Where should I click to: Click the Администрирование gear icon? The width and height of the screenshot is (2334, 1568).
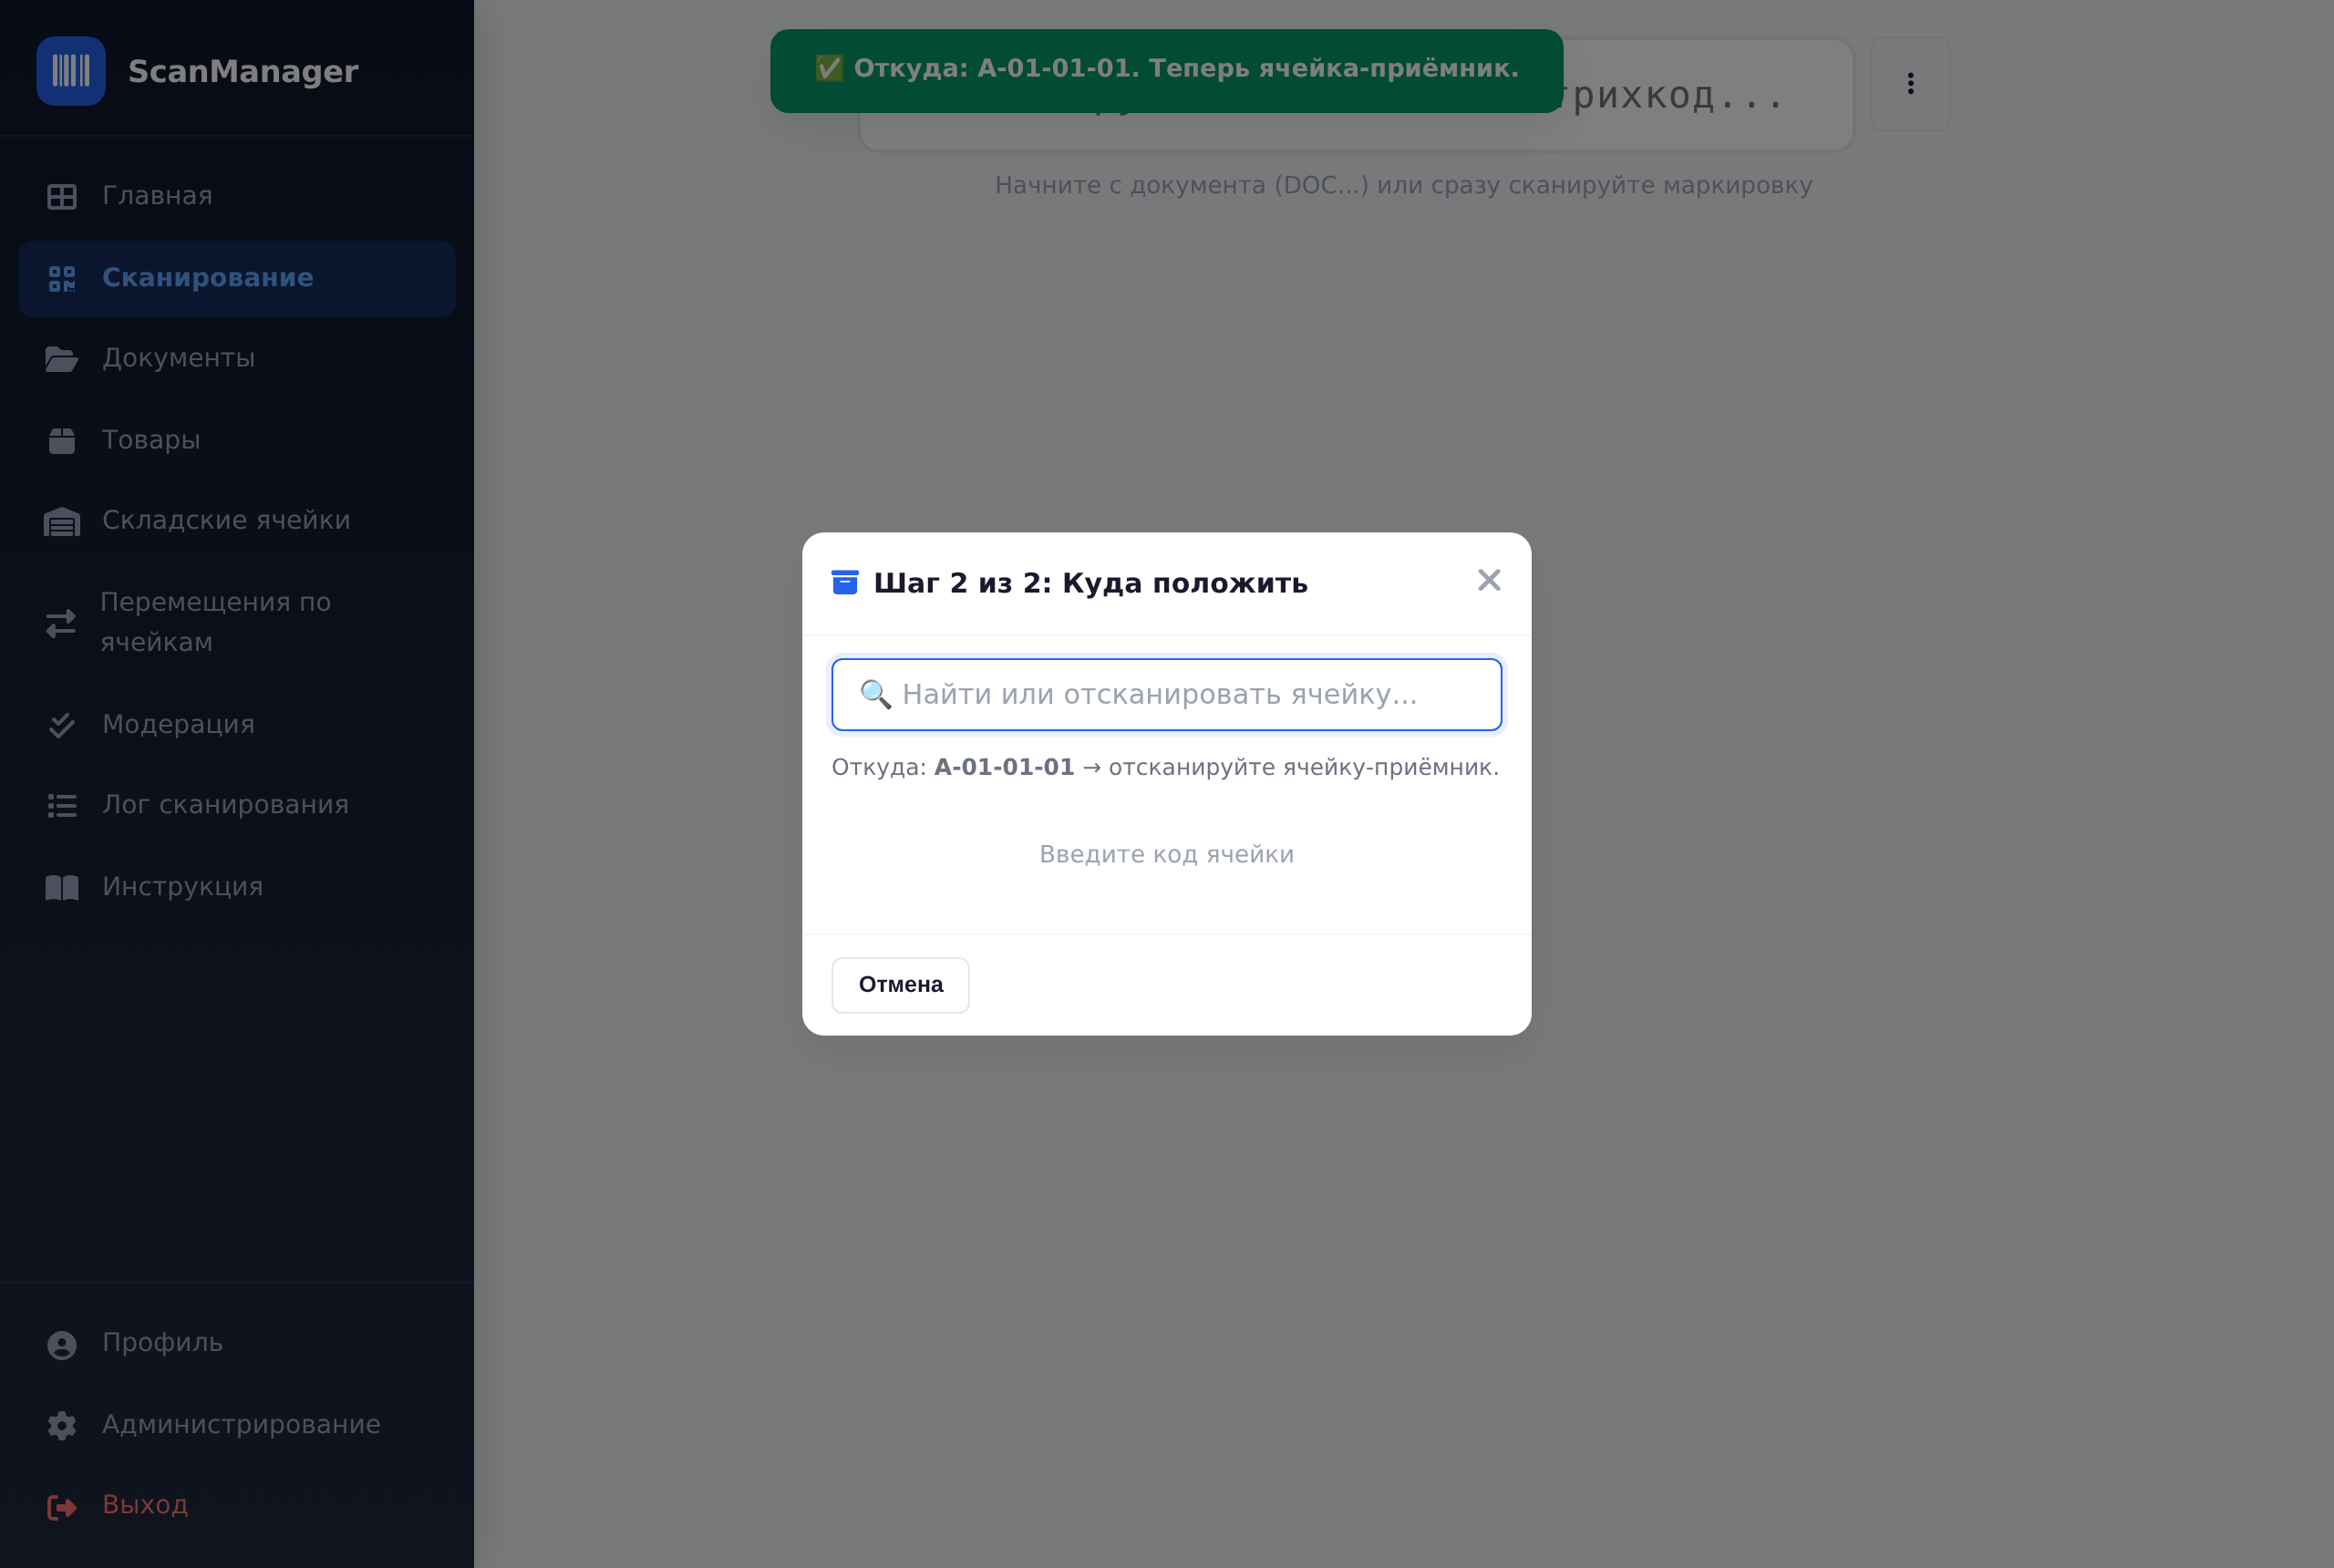[x=62, y=1425]
